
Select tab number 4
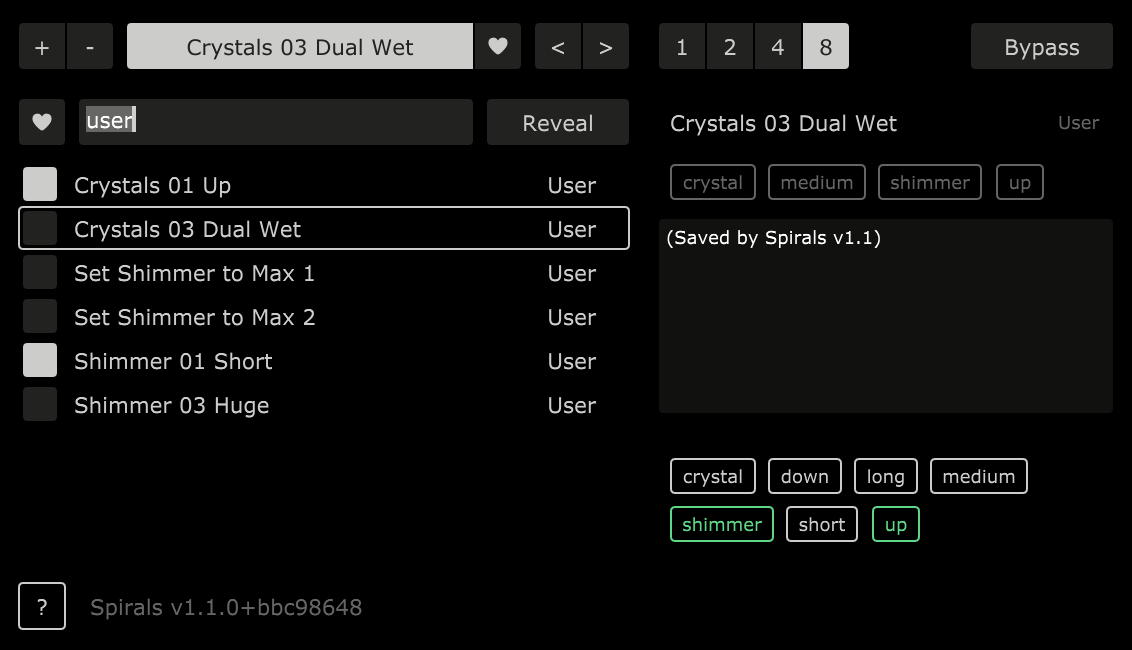778,47
